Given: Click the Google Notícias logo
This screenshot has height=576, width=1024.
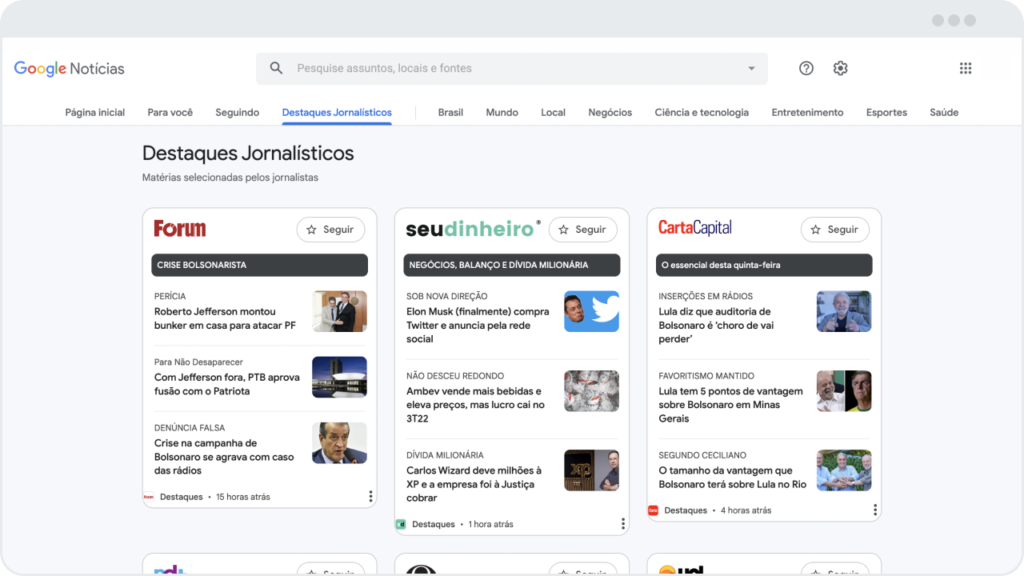Looking at the screenshot, I should [x=69, y=69].
